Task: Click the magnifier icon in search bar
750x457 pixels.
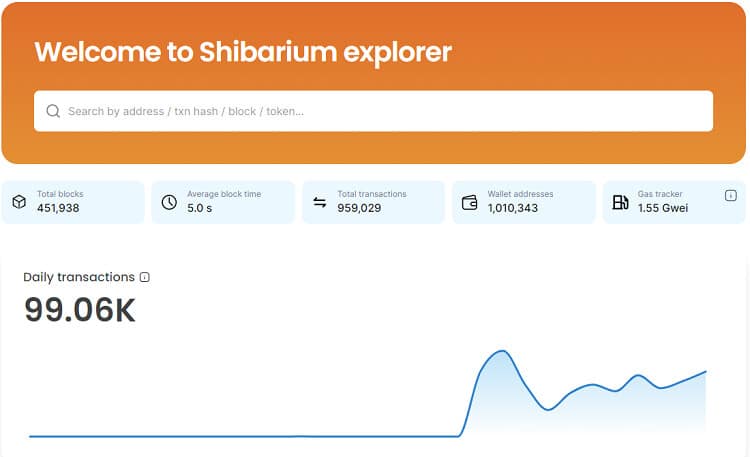Action: [x=53, y=111]
